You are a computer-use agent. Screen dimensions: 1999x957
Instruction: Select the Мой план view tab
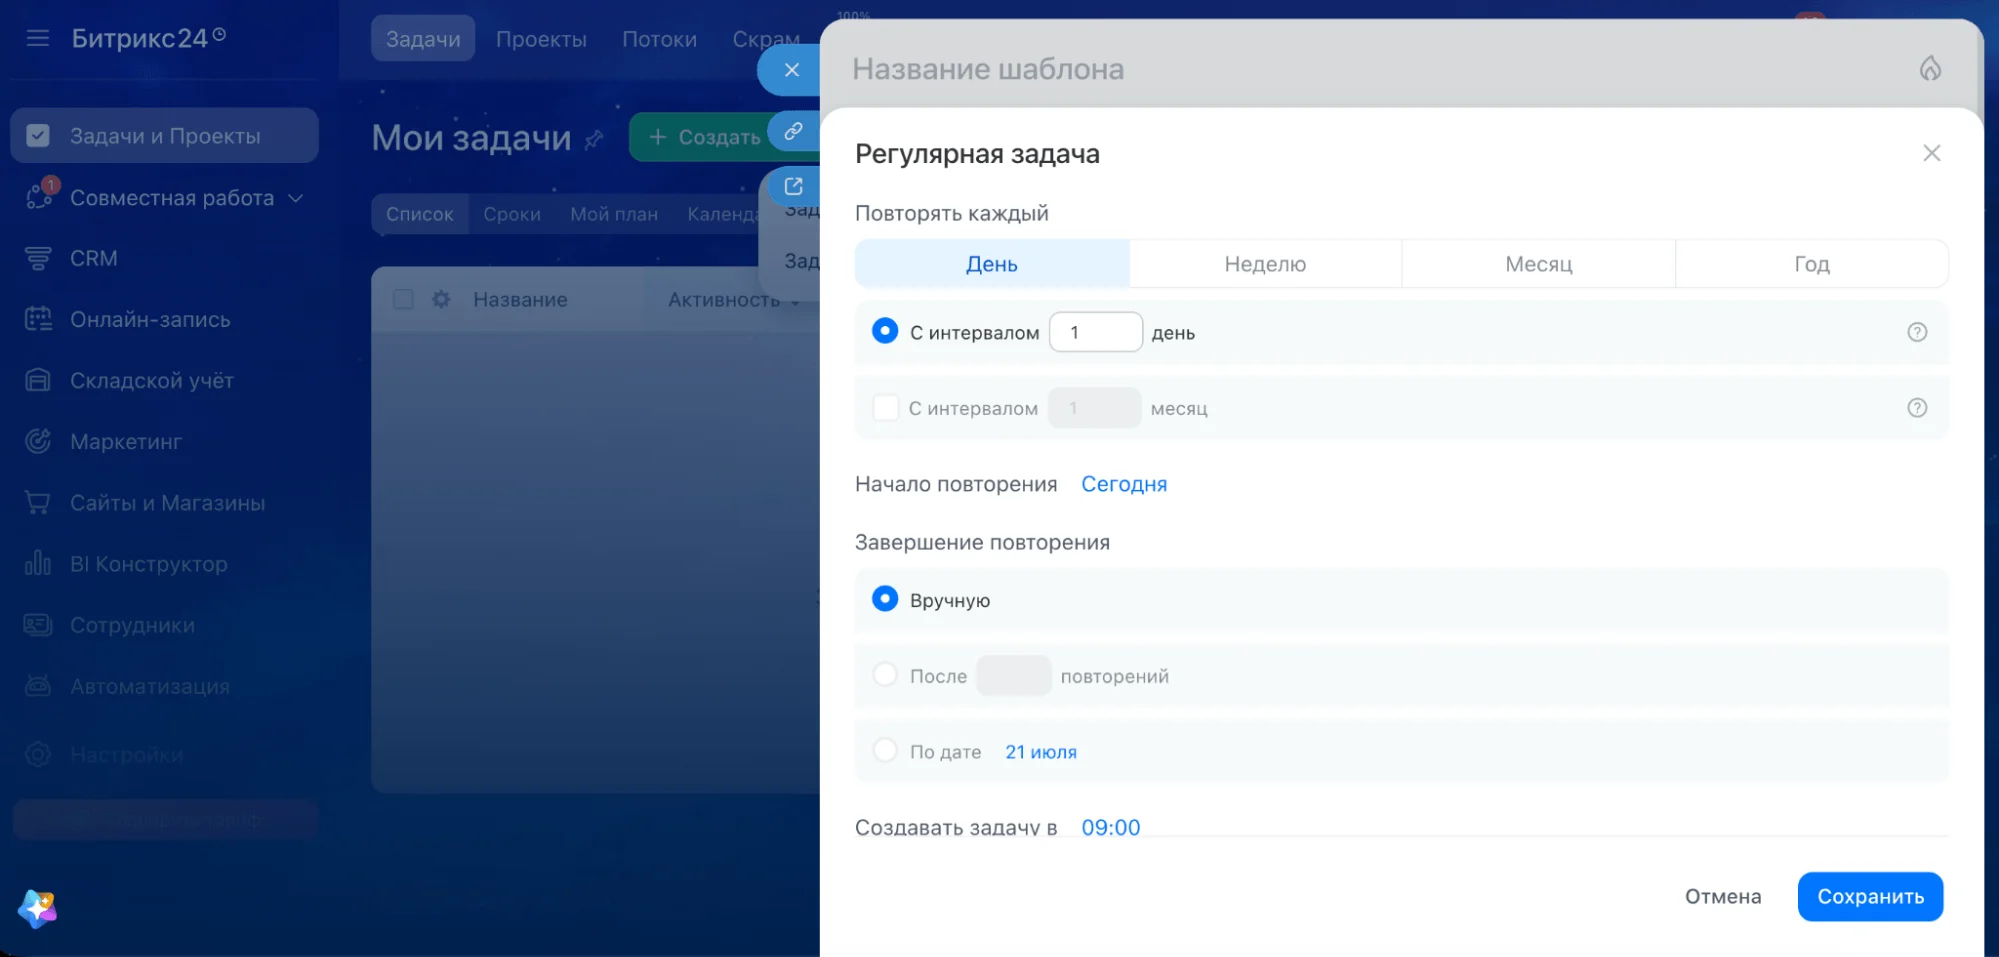(614, 214)
